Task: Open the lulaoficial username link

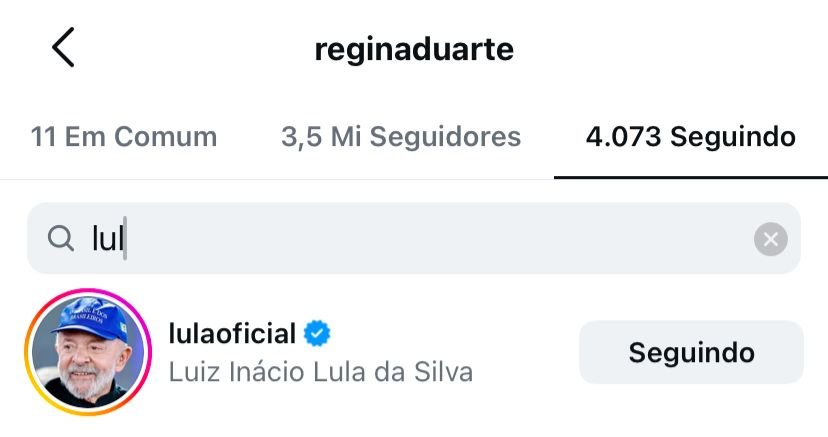Action: (233, 333)
